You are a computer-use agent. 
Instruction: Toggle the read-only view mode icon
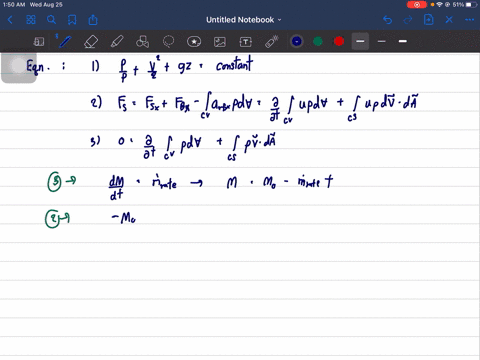[39, 42]
